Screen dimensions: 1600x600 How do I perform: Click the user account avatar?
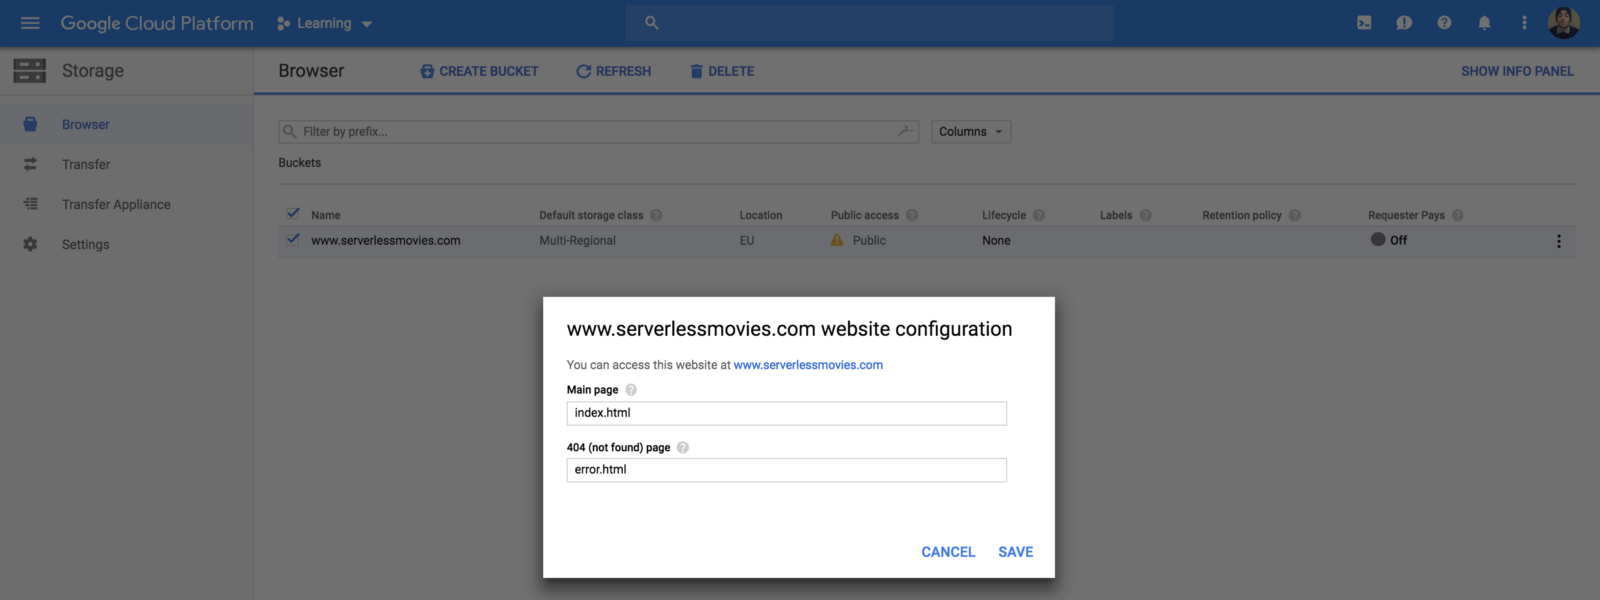[x=1563, y=23]
